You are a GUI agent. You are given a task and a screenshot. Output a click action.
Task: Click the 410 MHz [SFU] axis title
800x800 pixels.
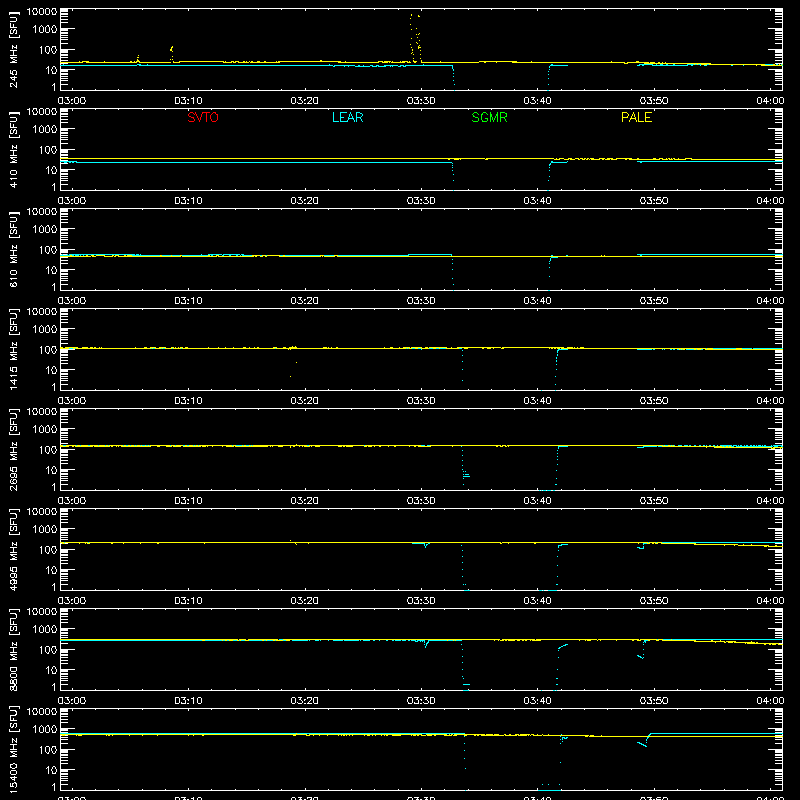13,149
